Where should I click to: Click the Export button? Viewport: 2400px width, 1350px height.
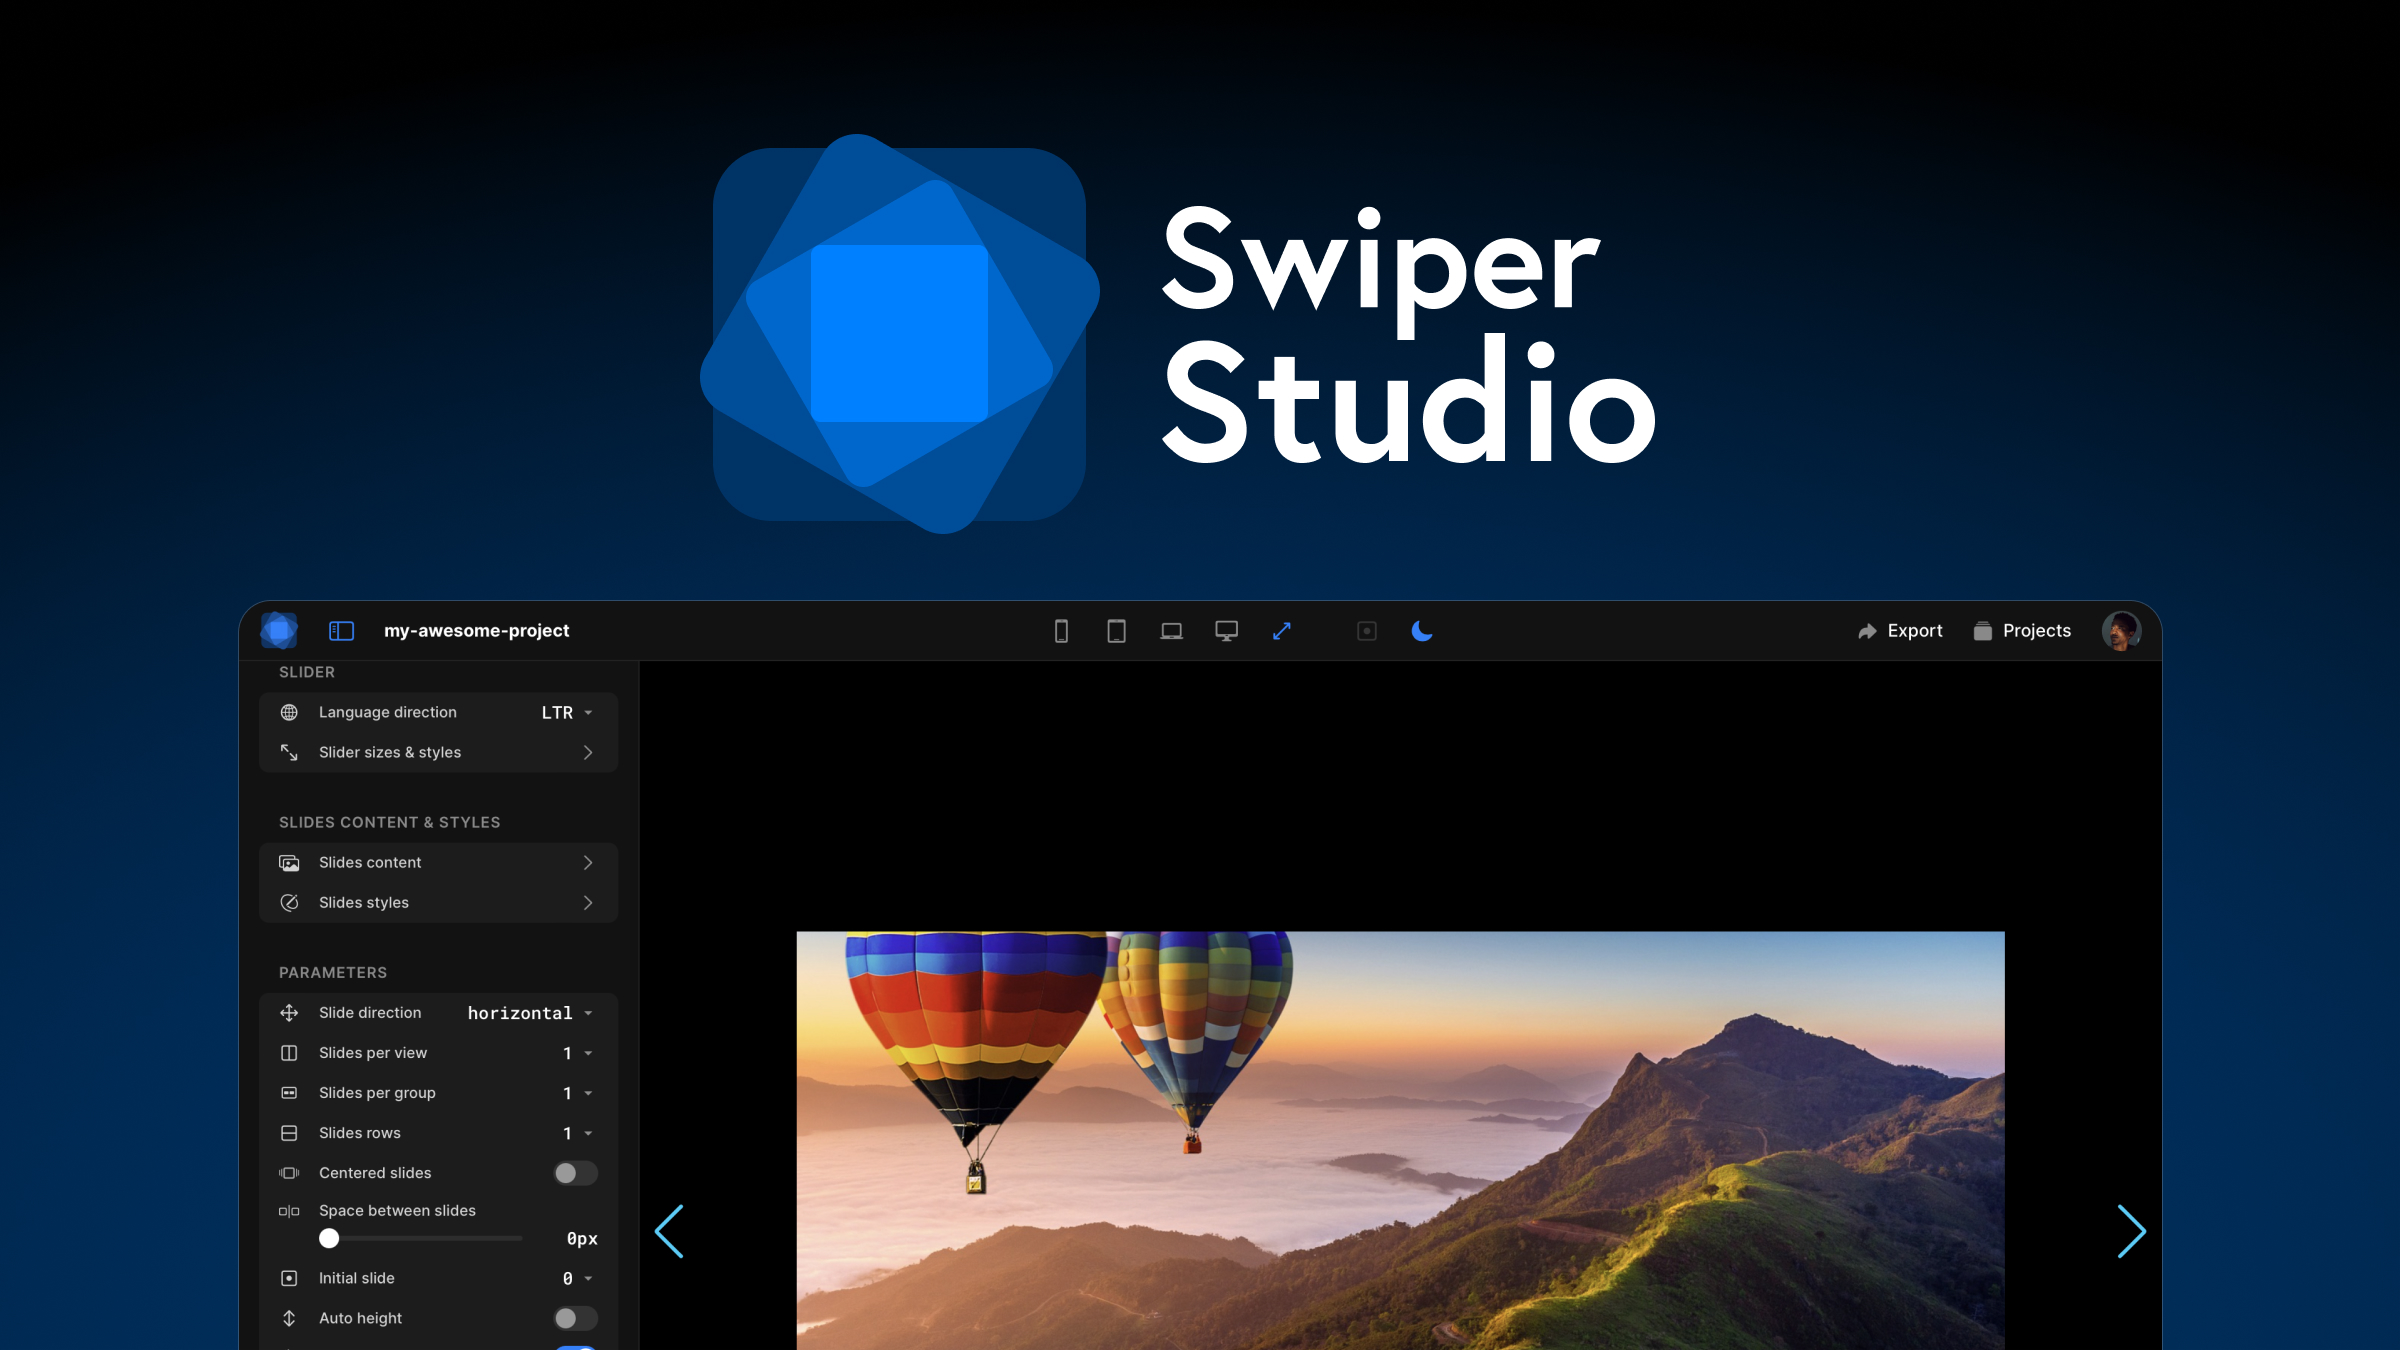tap(1899, 631)
